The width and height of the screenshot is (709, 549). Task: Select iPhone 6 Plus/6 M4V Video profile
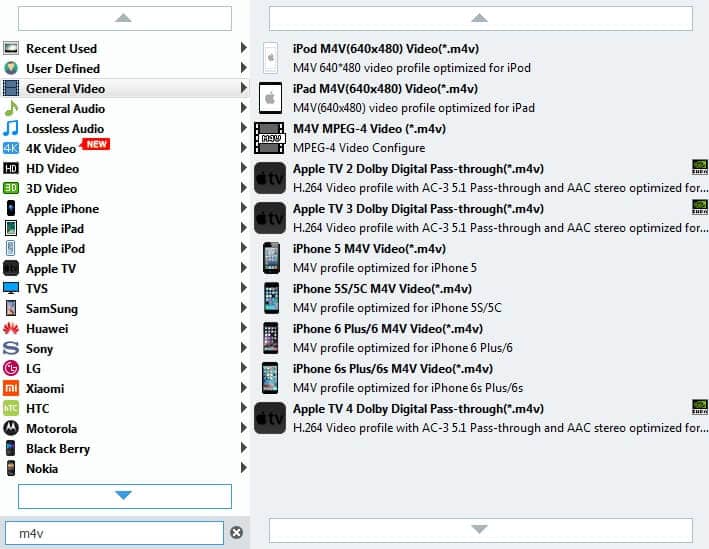click(481, 338)
